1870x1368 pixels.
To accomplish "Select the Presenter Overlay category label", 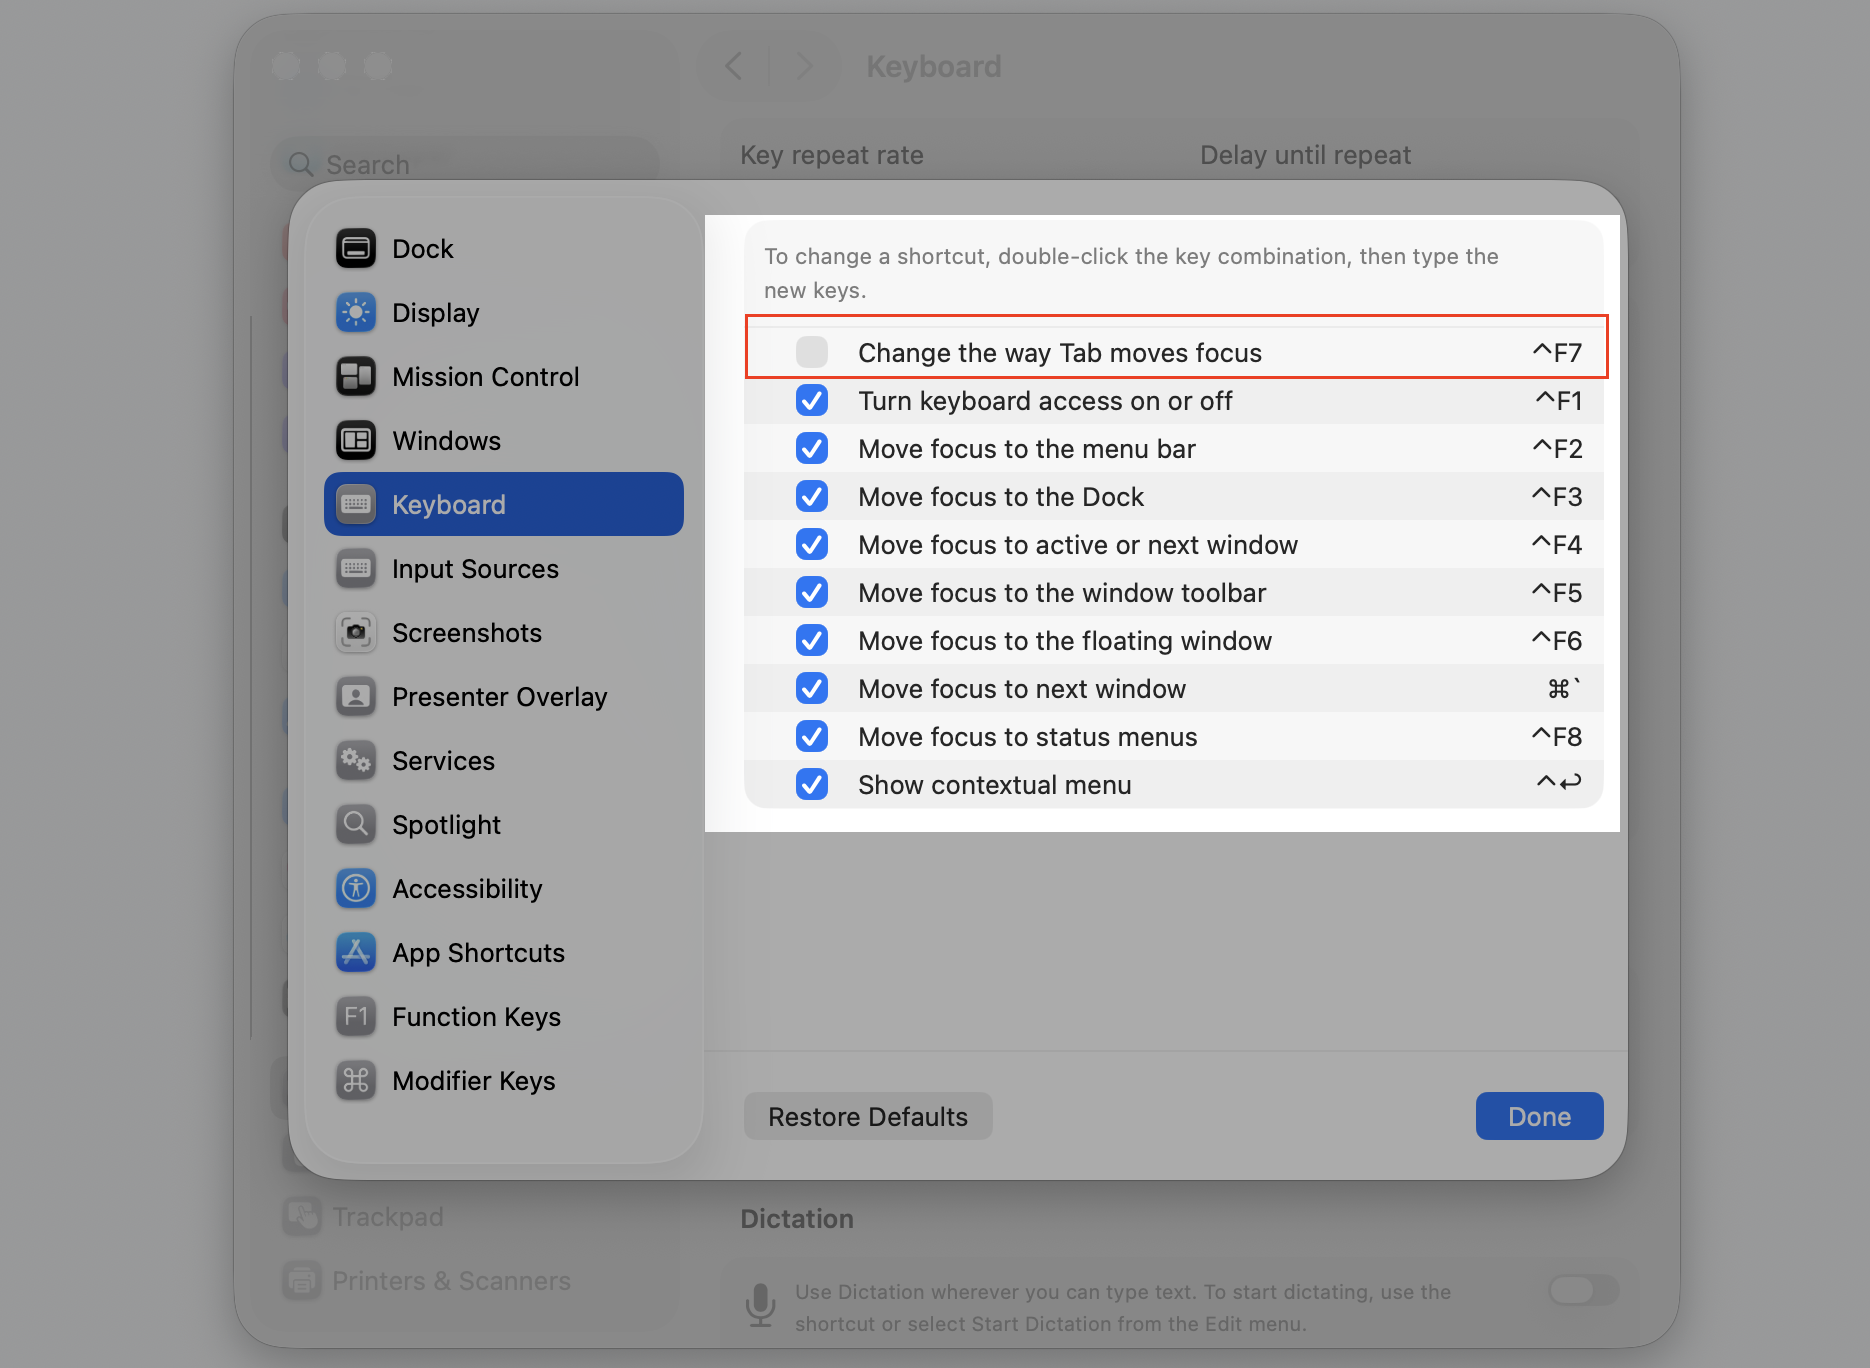I will coord(500,697).
